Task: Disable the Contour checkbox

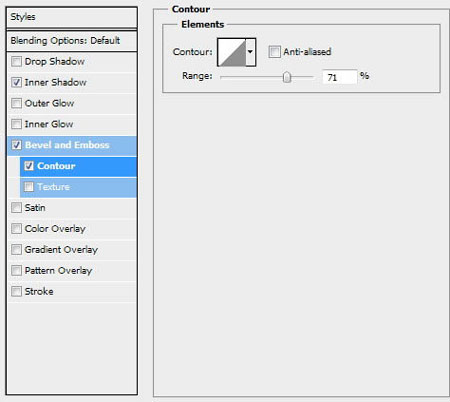Action: (x=29, y=166)
